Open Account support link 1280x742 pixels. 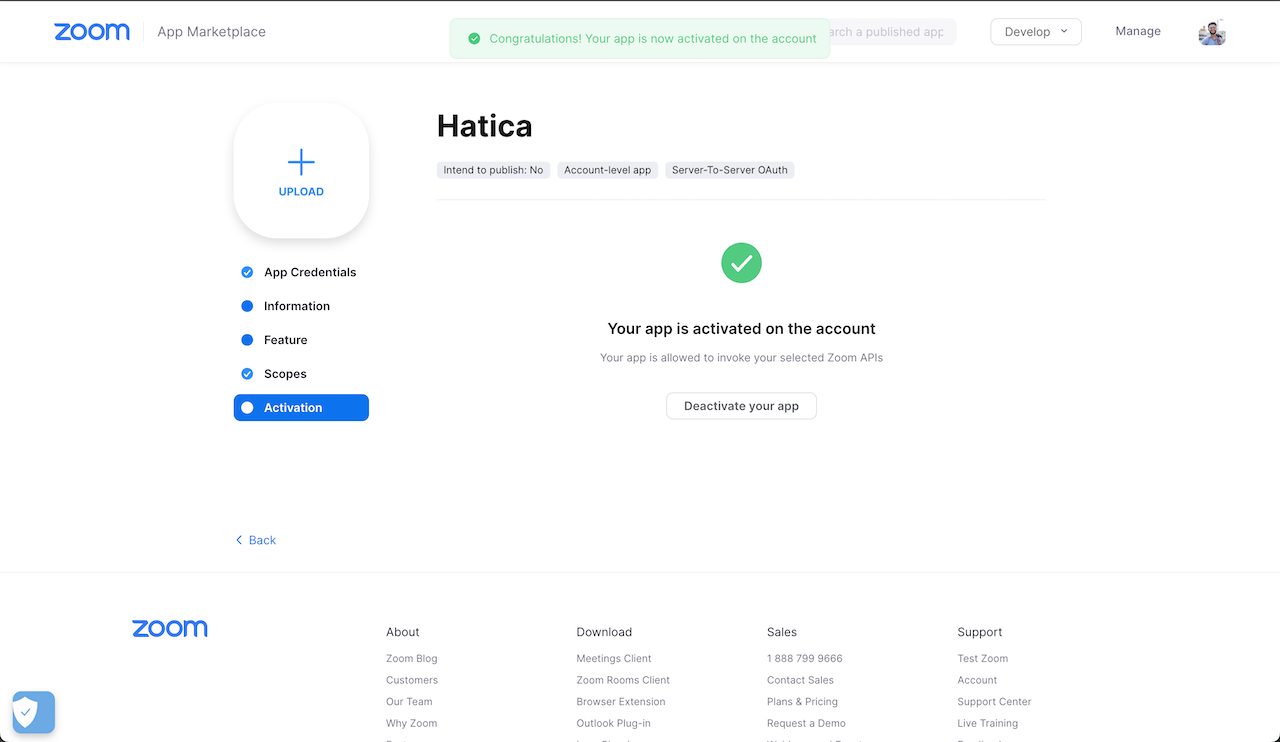pos(977,680)
